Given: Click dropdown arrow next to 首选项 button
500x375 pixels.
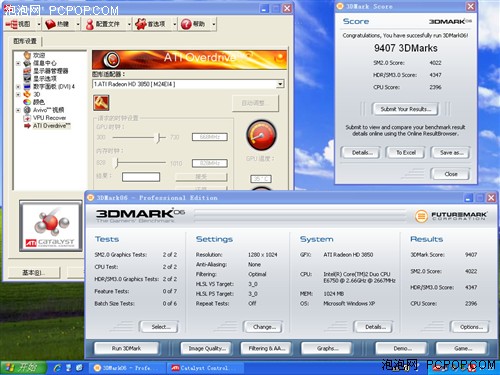Looking at the screenshot, I should pyautogui.click(x=174, y=24).
